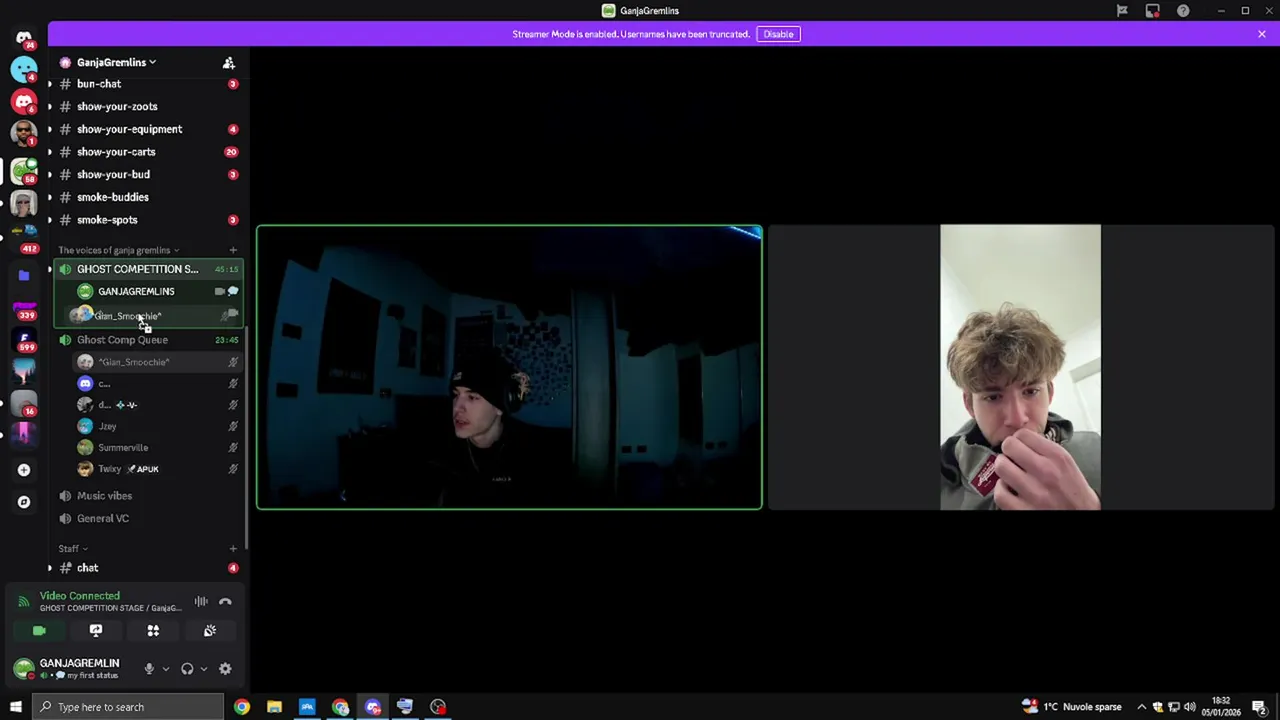Open the server folder icon

[x=24, y=275]
